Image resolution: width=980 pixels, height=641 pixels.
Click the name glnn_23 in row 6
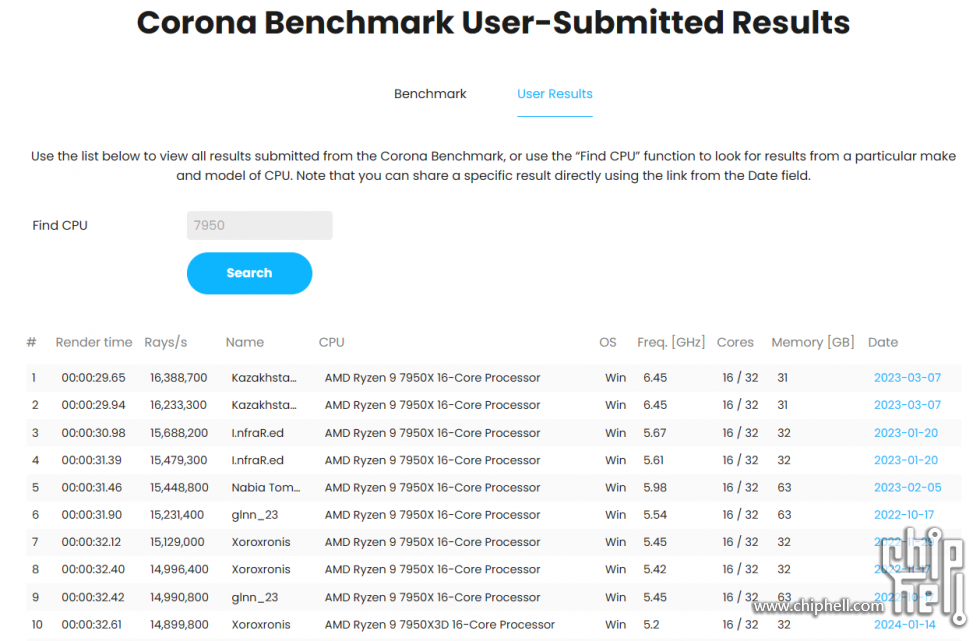point(254,515)
